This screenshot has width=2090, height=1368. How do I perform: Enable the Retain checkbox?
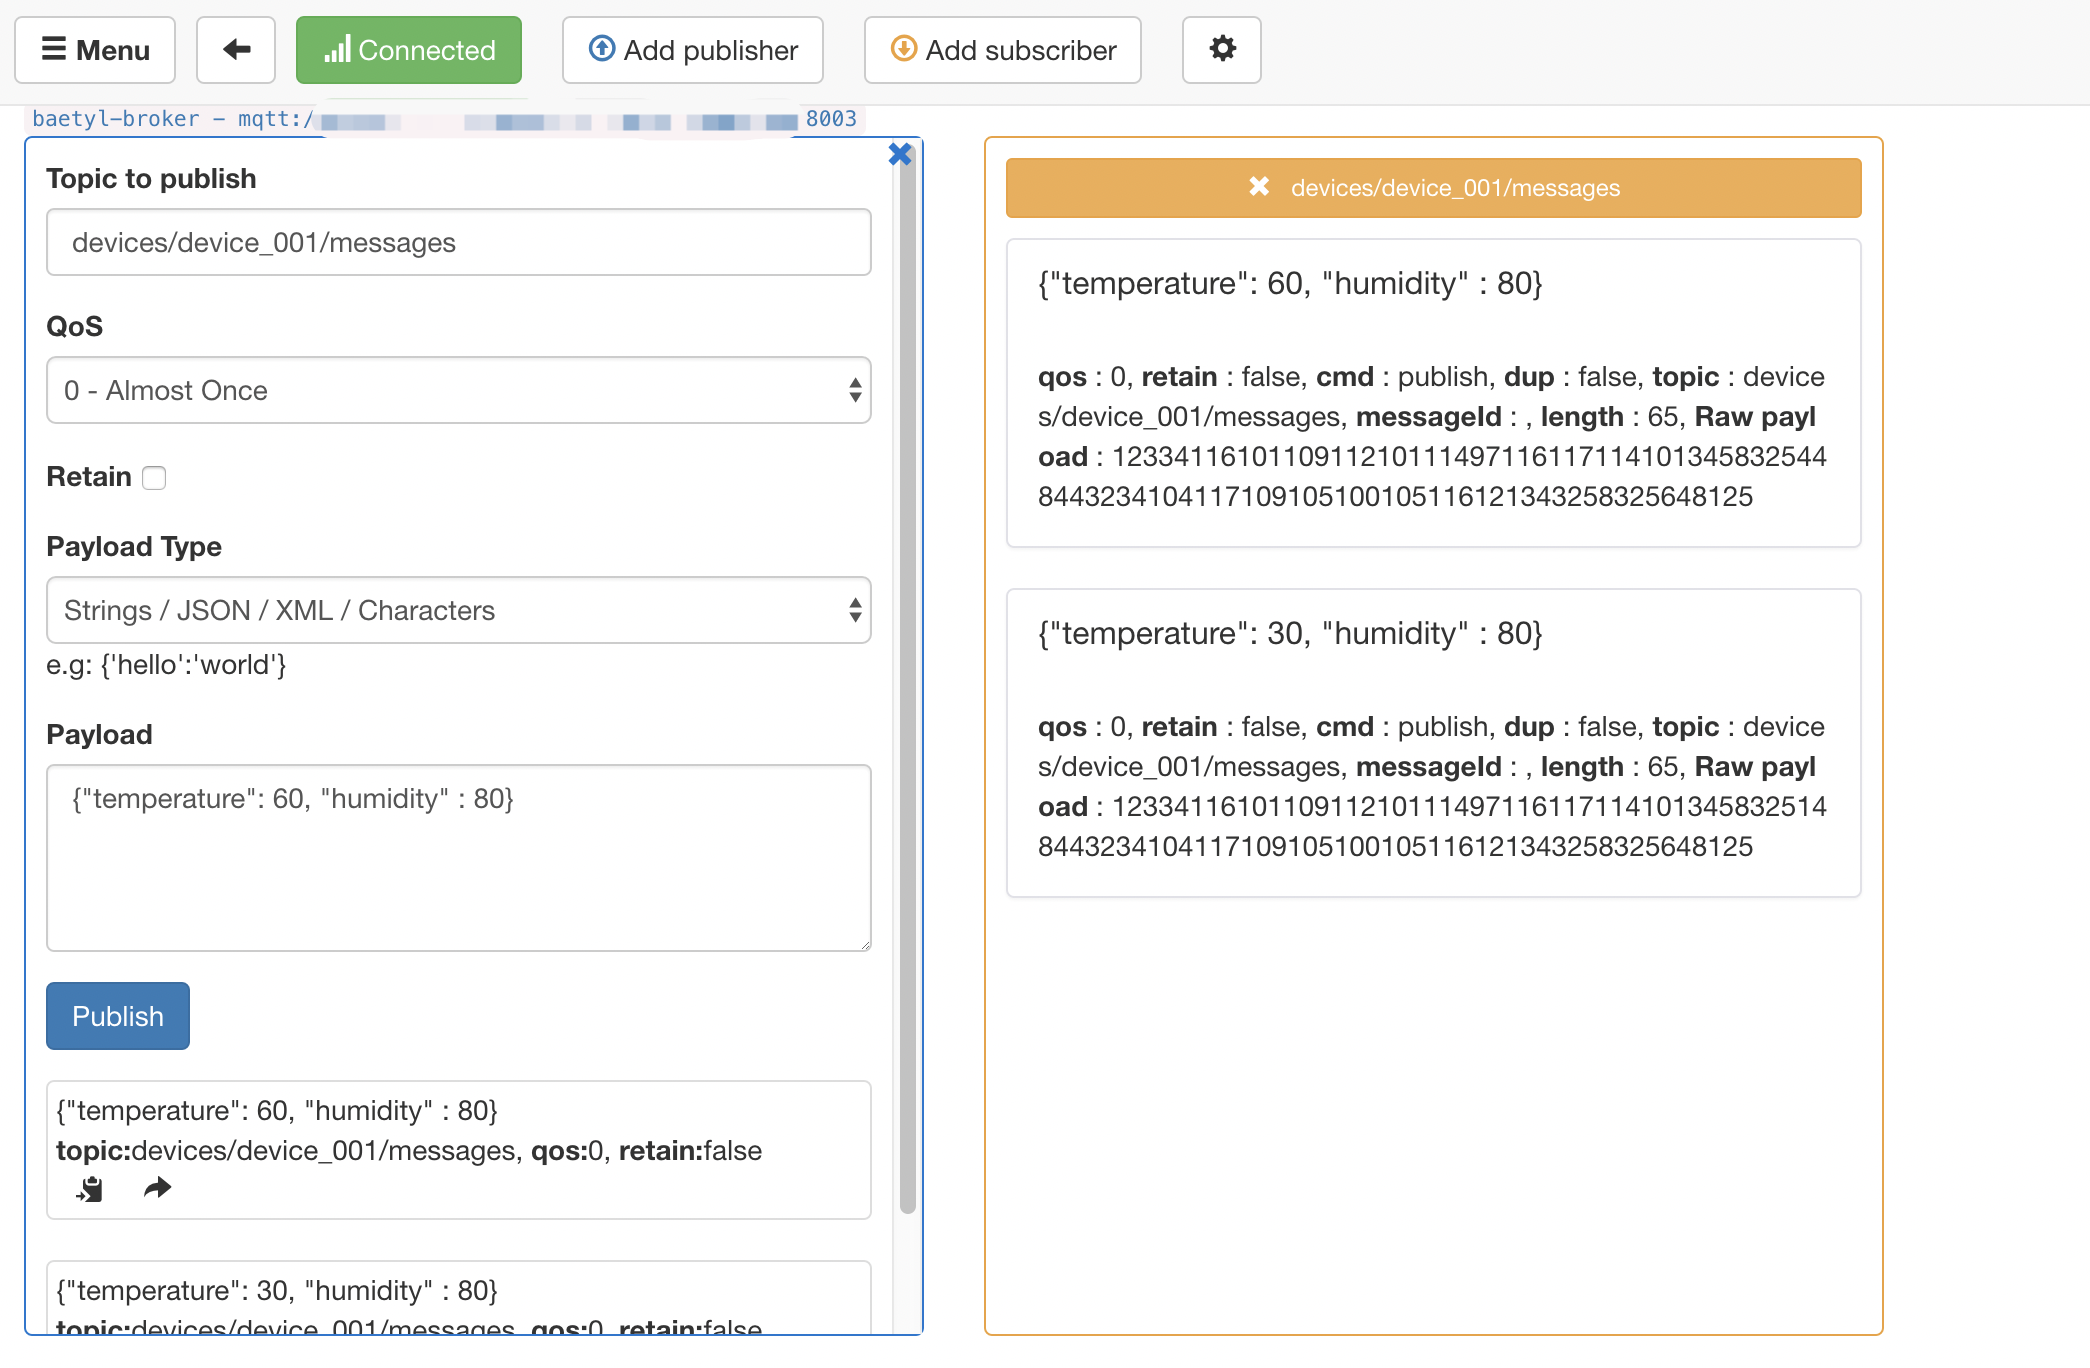[154, 478]
